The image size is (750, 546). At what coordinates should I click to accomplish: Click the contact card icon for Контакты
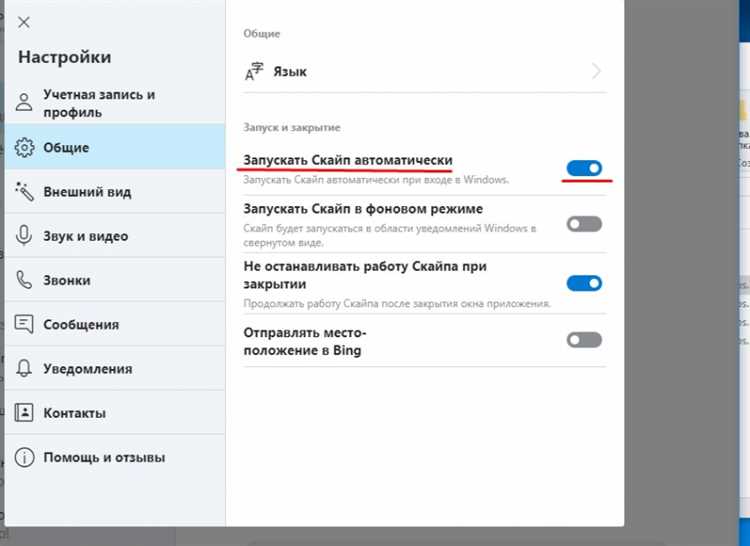coord(25,413)
